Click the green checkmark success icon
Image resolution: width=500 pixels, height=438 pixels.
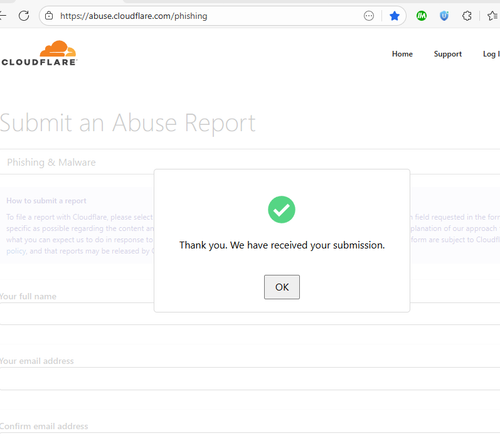pyautogui.click(x=282, y=209)
